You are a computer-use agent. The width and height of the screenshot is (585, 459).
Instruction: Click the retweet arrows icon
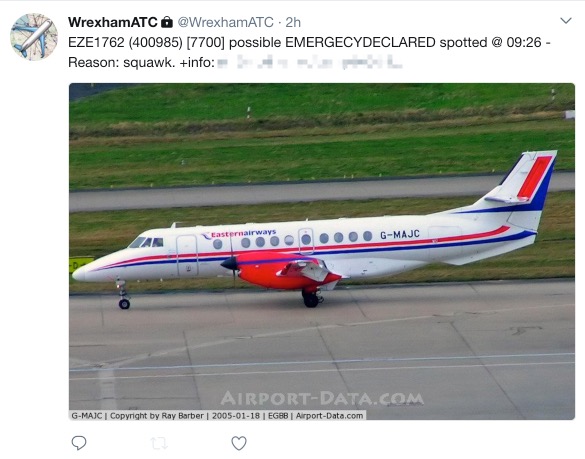159,443
